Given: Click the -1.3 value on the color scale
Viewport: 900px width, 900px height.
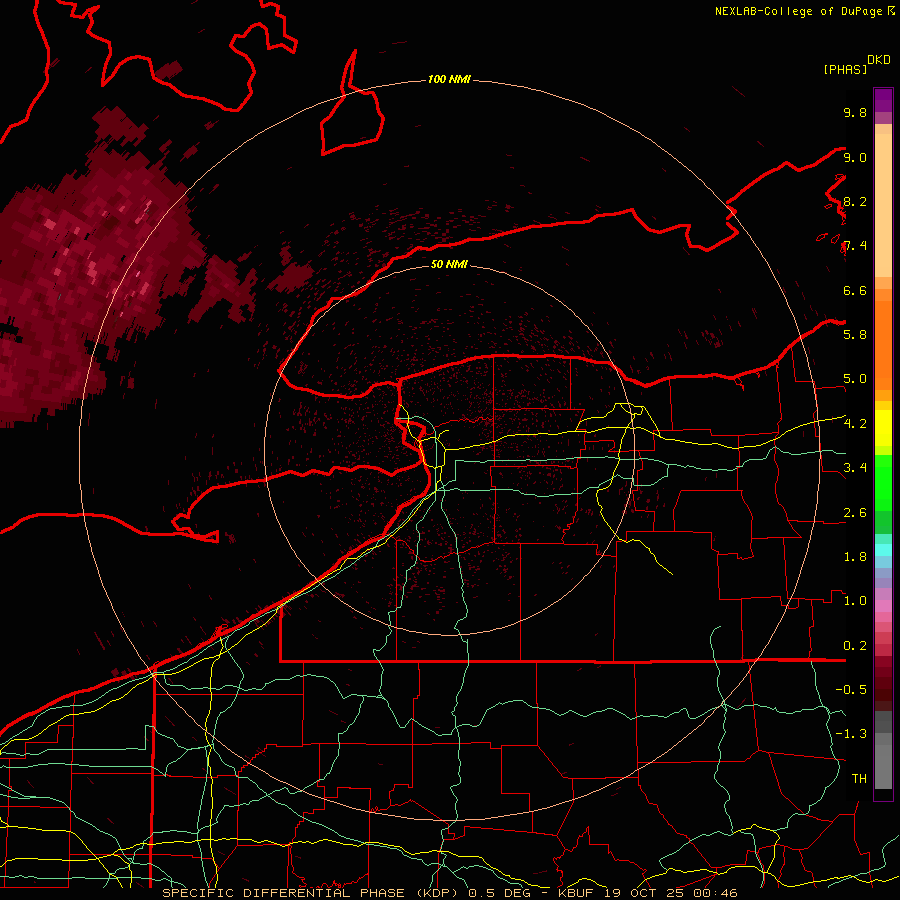Looking at the screenshot, I should pyautogui.click(x=851, y=734).
